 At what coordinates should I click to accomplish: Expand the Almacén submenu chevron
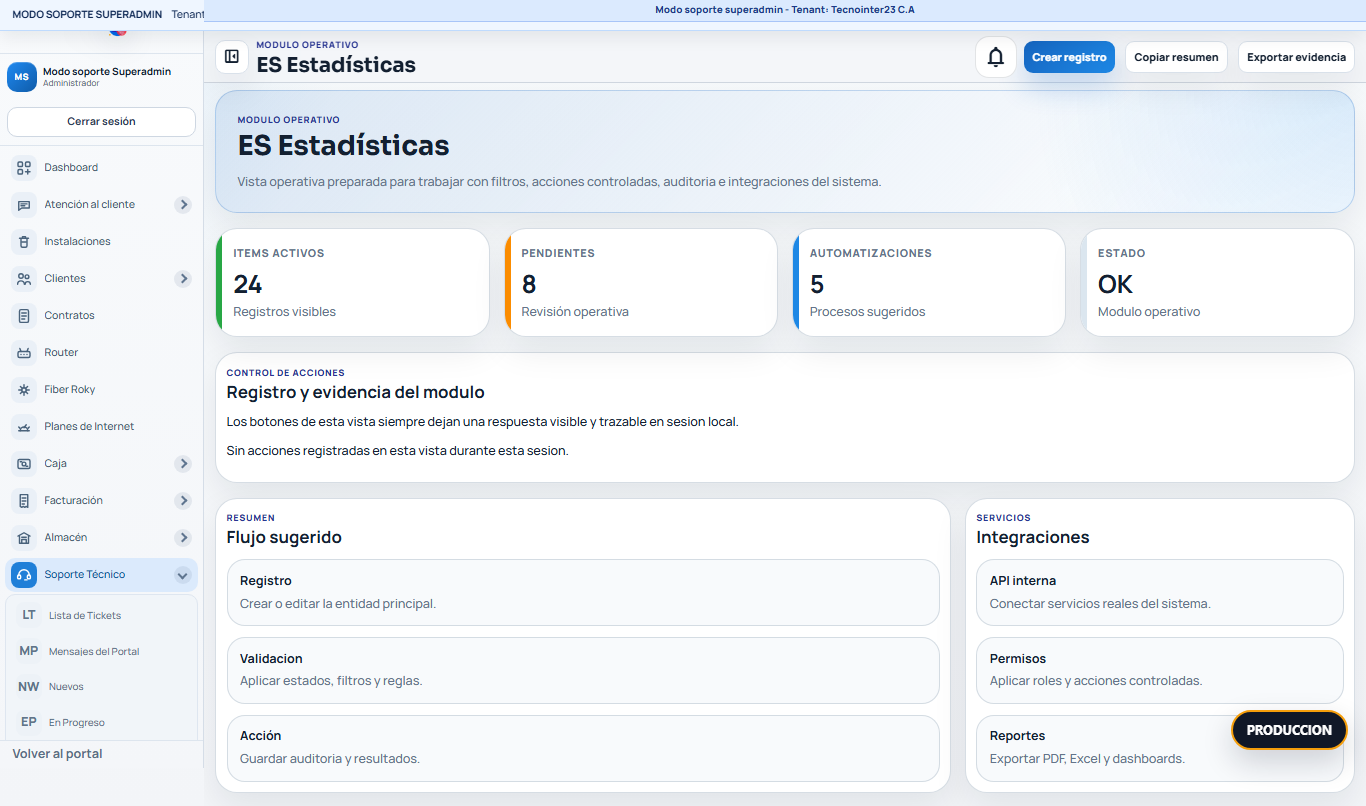tap(183, 538)
